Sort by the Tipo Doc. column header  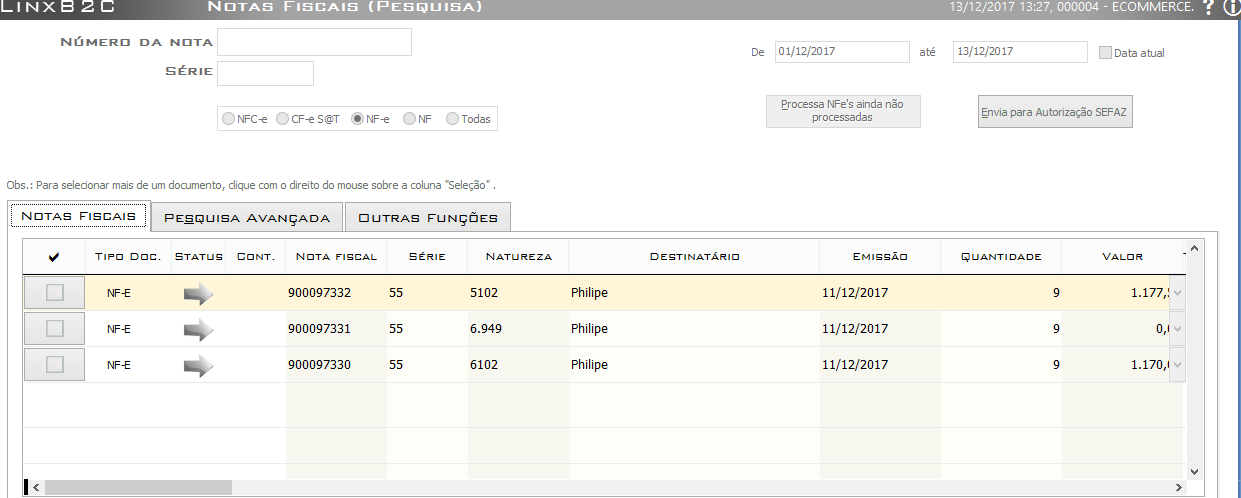(128, 257)
